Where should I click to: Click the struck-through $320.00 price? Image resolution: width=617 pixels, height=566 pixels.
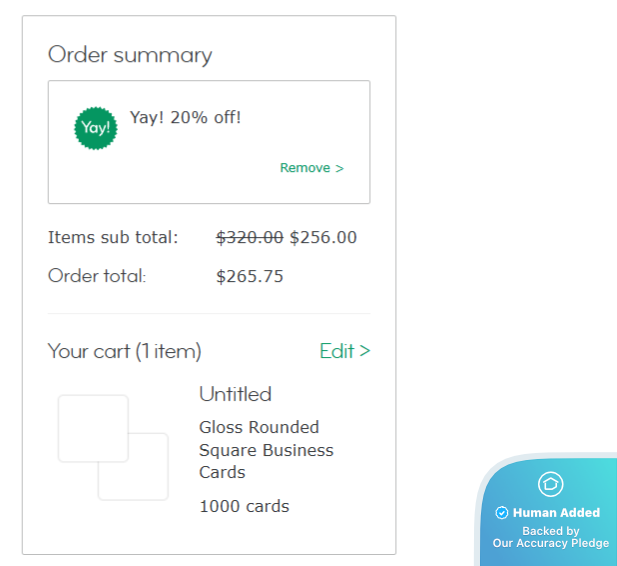[x=249, y=237]
